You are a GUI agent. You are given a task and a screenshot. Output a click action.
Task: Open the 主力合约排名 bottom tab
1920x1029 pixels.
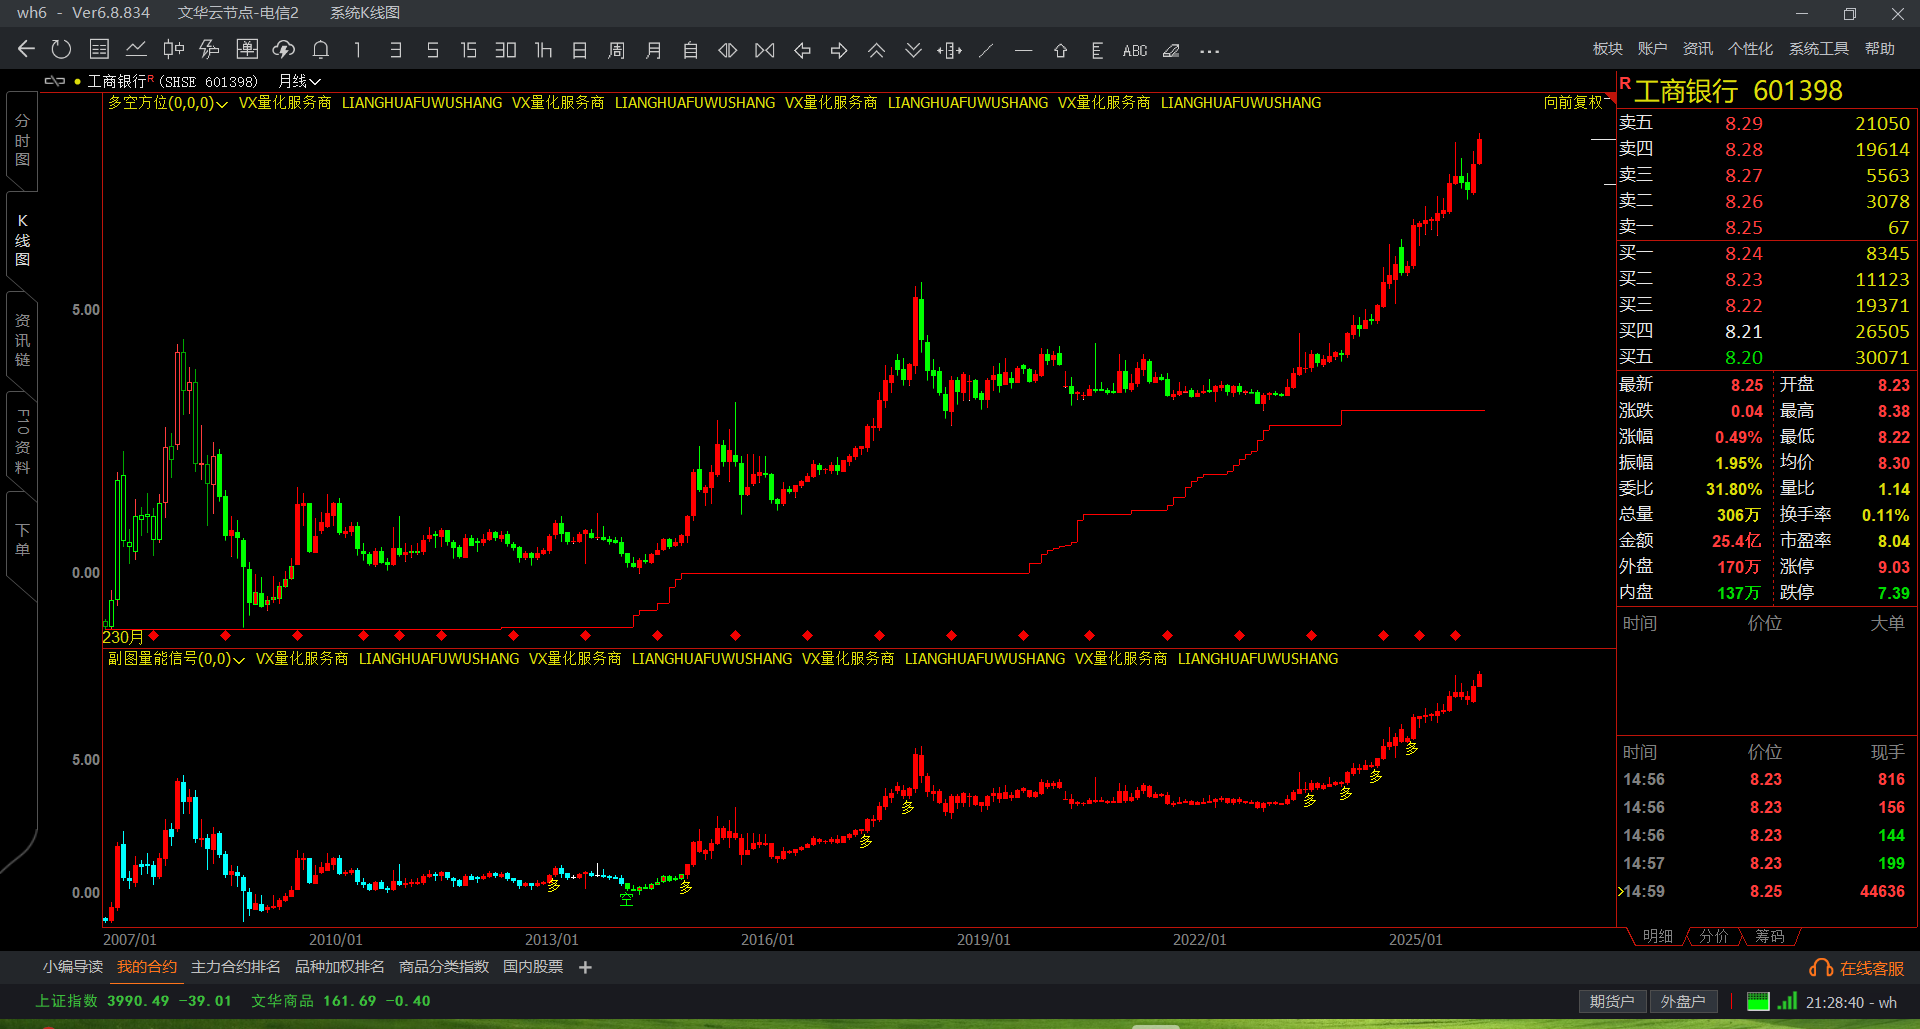pos(236,967)
